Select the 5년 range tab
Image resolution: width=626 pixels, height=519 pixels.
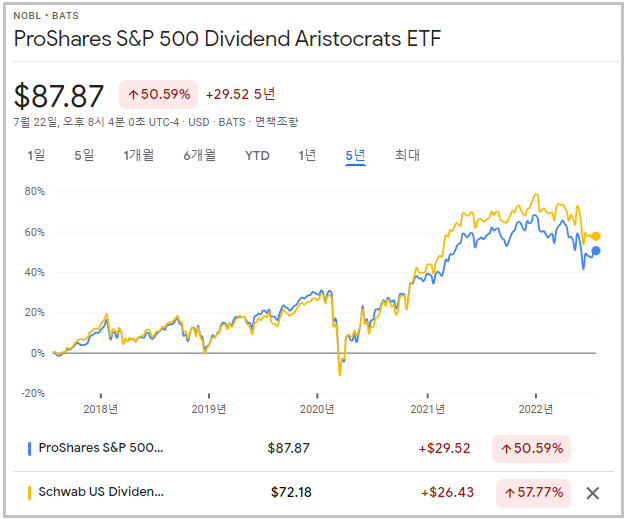pos(355,155)
